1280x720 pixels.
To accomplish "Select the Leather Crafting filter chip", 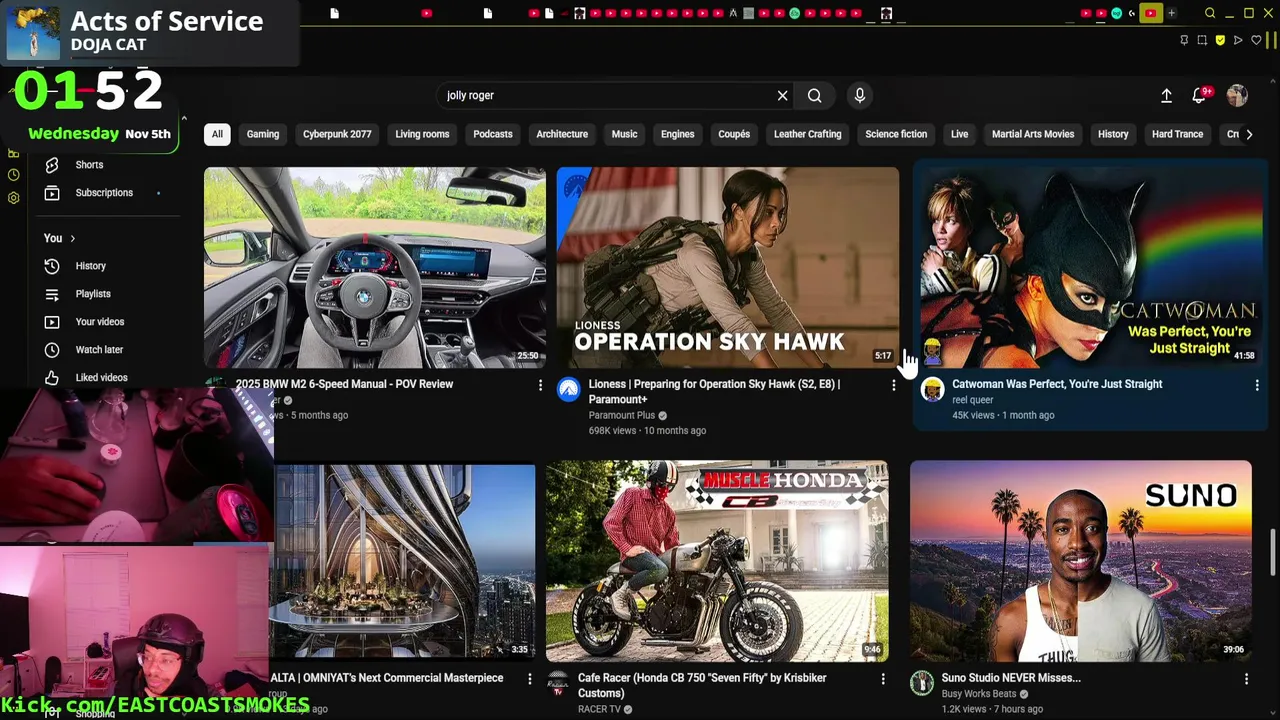I will [807, 134].
